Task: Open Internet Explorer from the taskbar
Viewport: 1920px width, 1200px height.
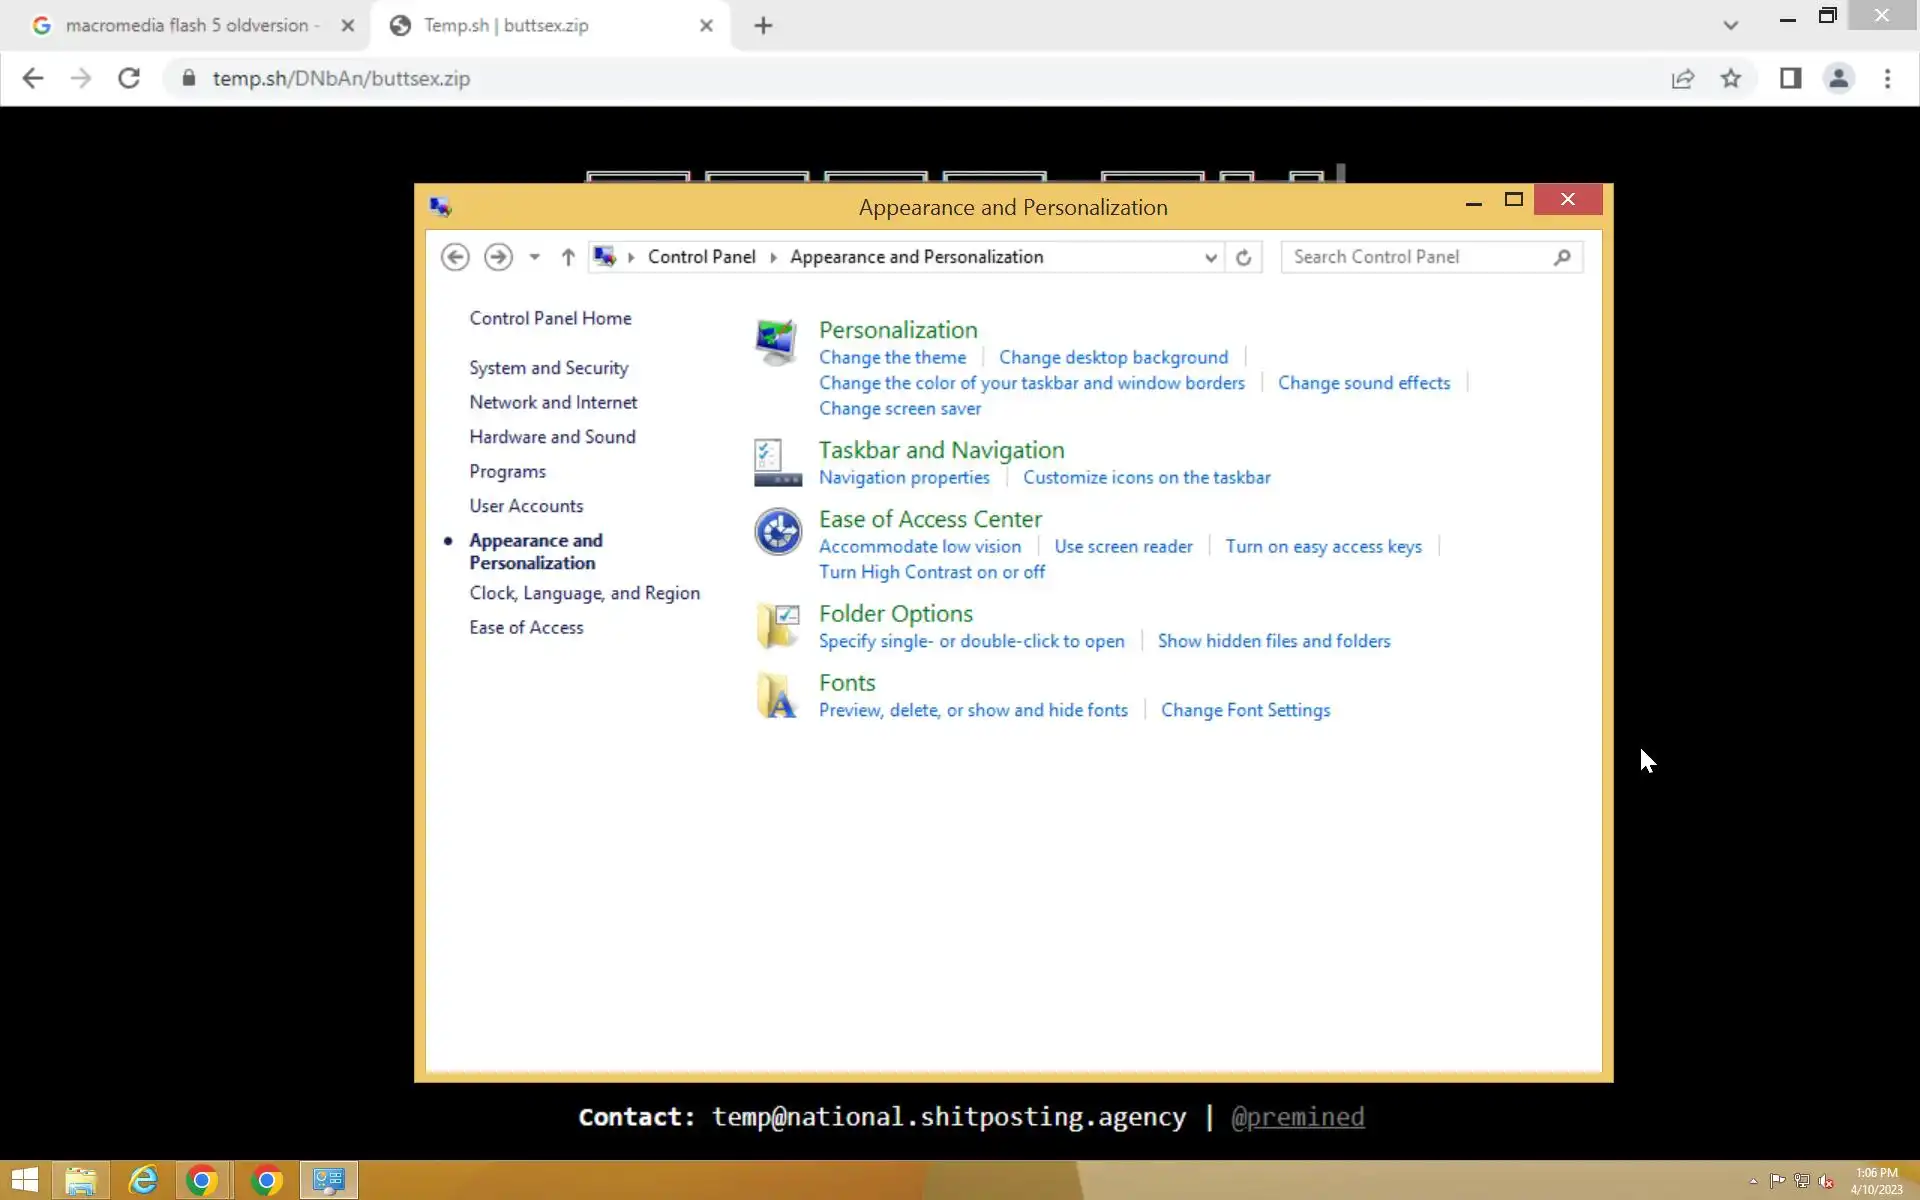Action: [x=143, y=1180]
